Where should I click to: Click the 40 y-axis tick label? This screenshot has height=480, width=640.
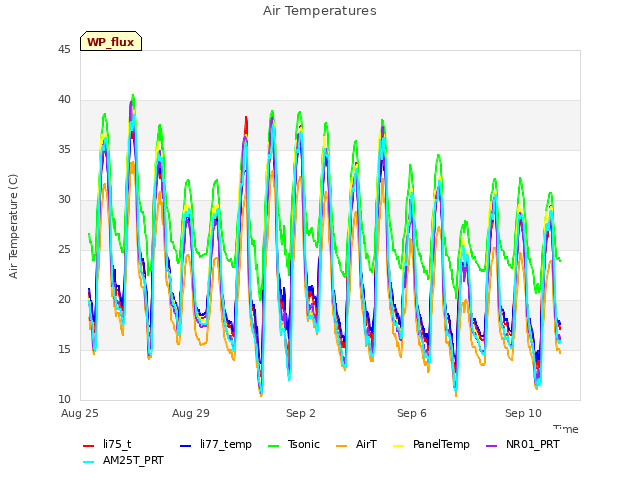64,100
